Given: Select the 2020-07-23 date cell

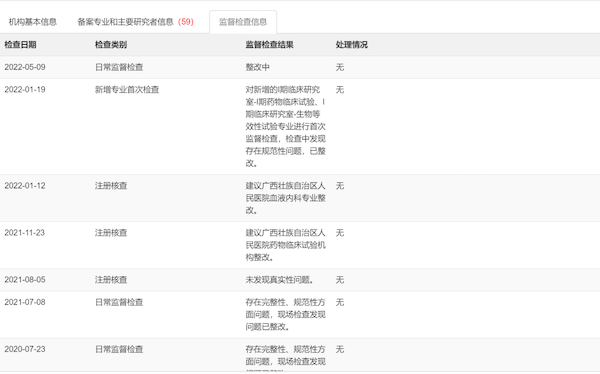Looking at the screenshot, I should 25,350.
